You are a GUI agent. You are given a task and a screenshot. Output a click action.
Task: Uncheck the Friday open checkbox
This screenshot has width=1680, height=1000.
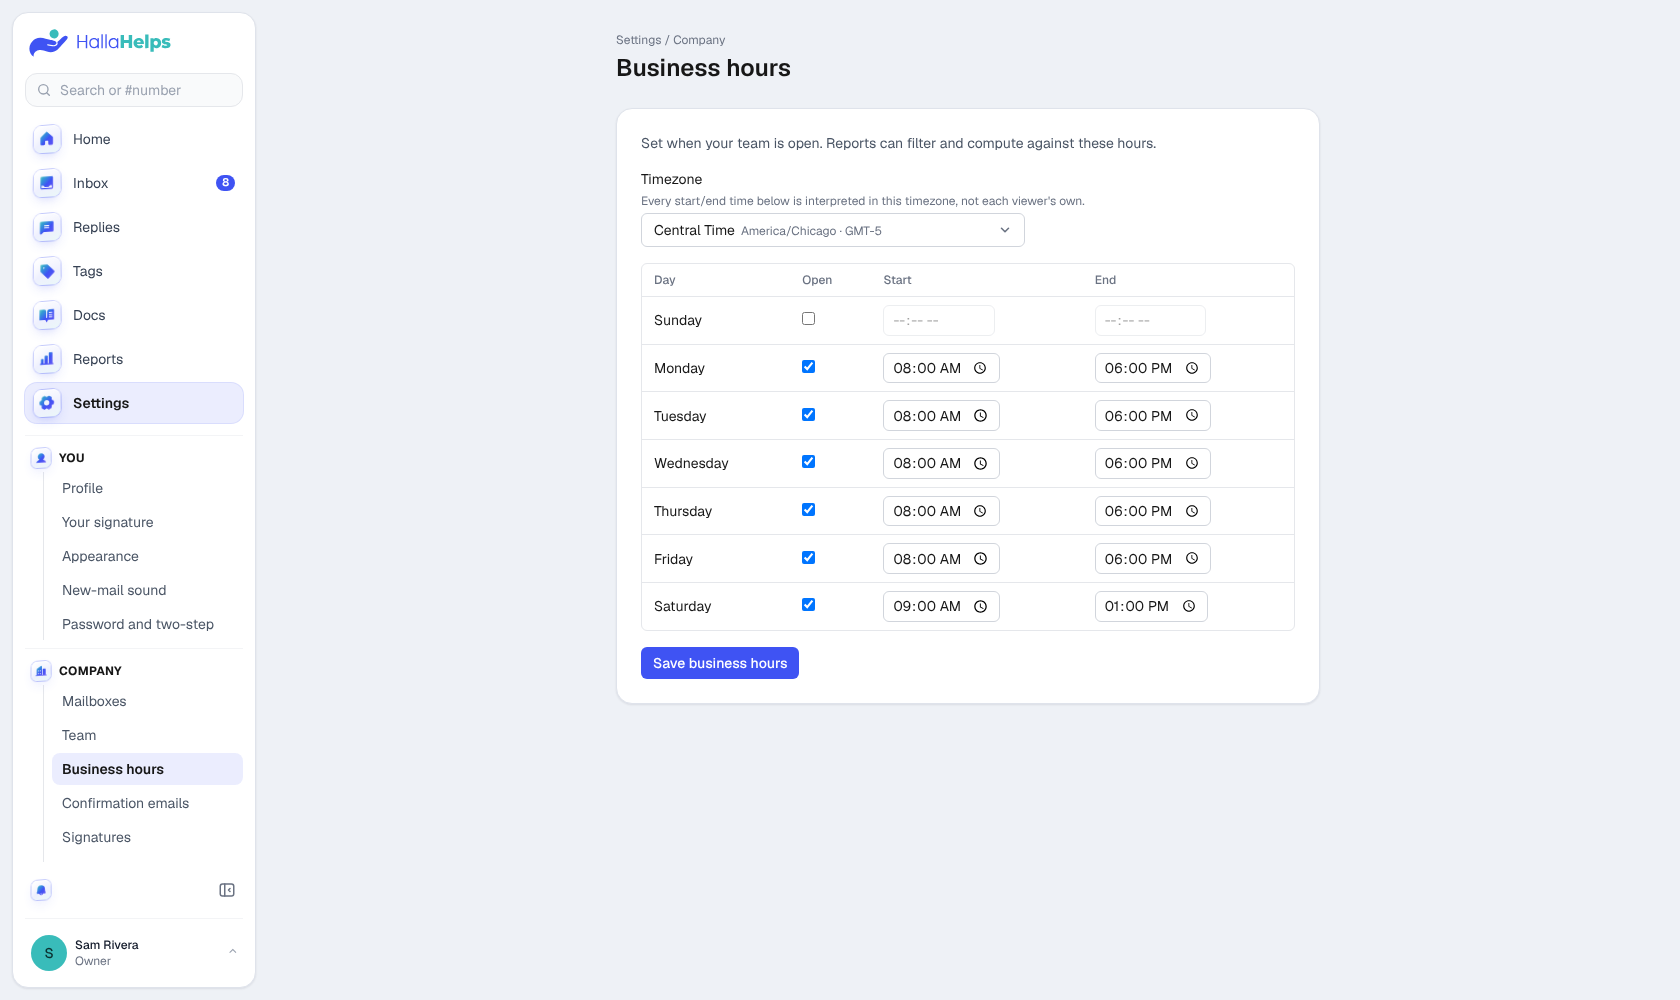click(x=808, y=558)
